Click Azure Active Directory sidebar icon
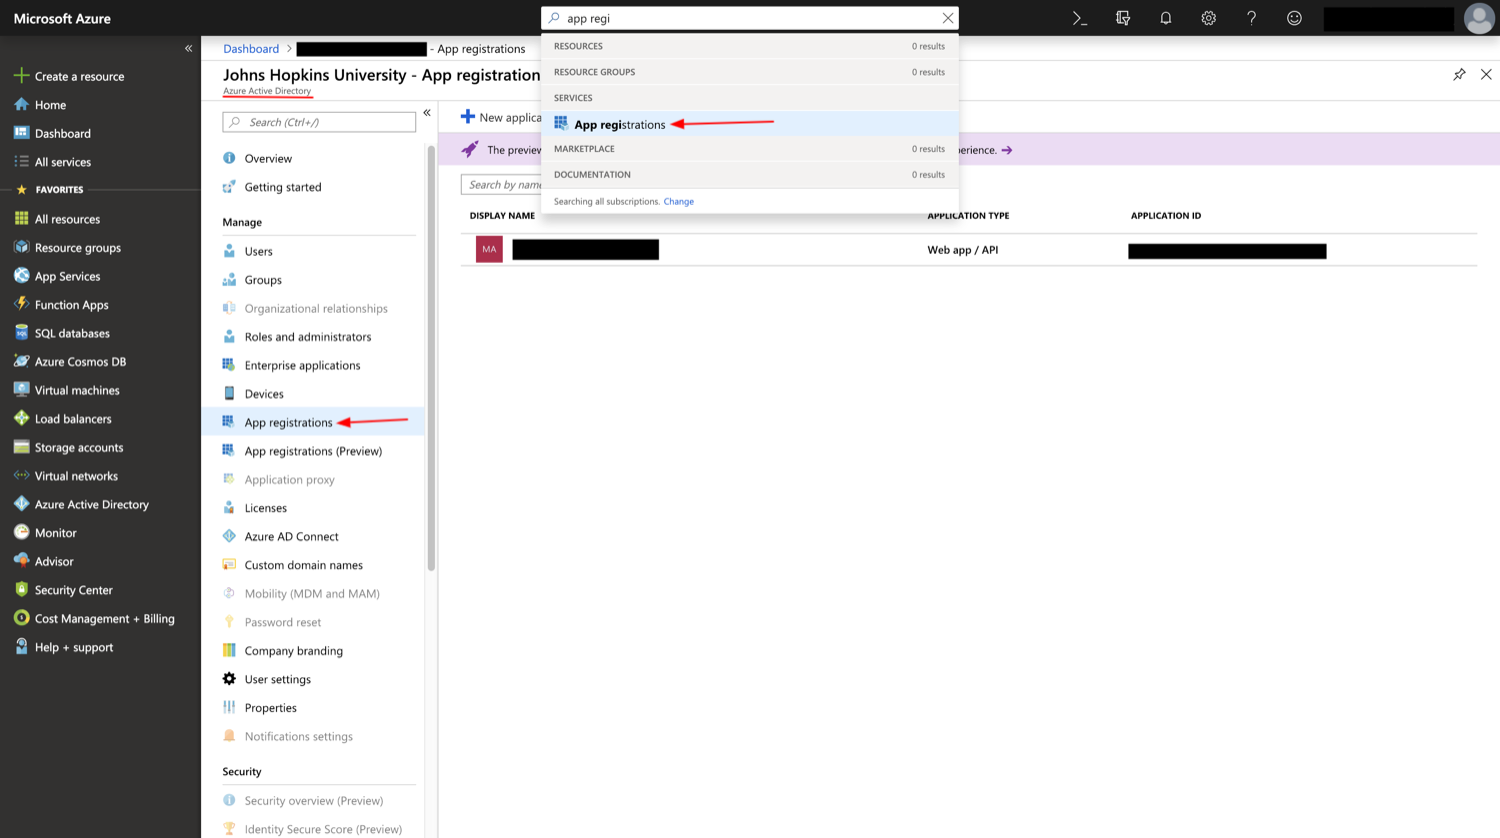Image resolution: width=1500 pixels, height=838 pixels. (21, 504)
